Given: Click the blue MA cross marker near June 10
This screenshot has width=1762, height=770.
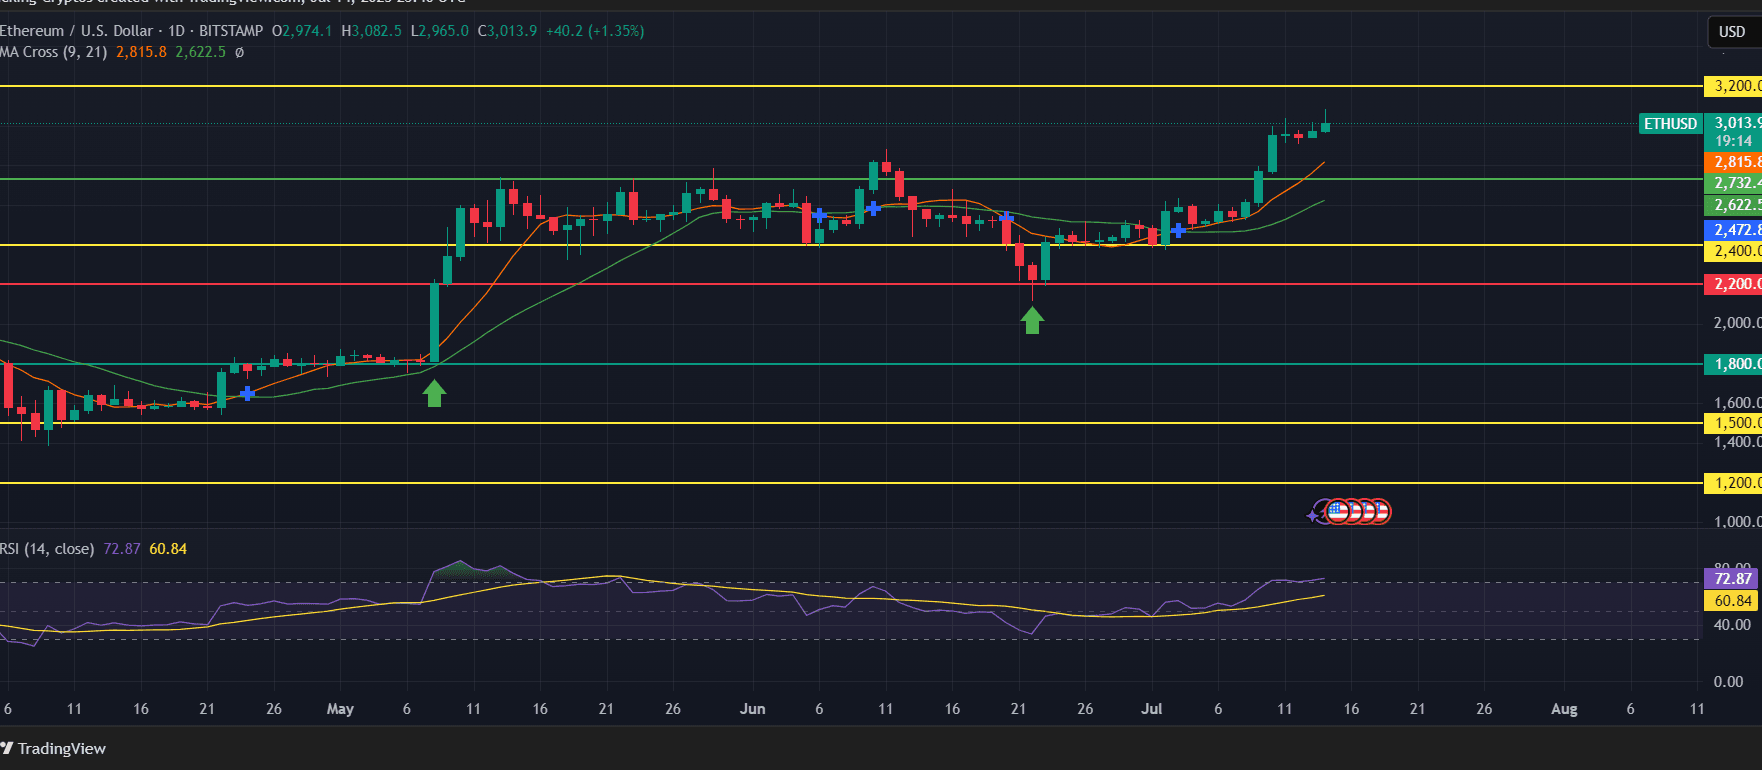Looking at the screenshot, I should (873, 208).
